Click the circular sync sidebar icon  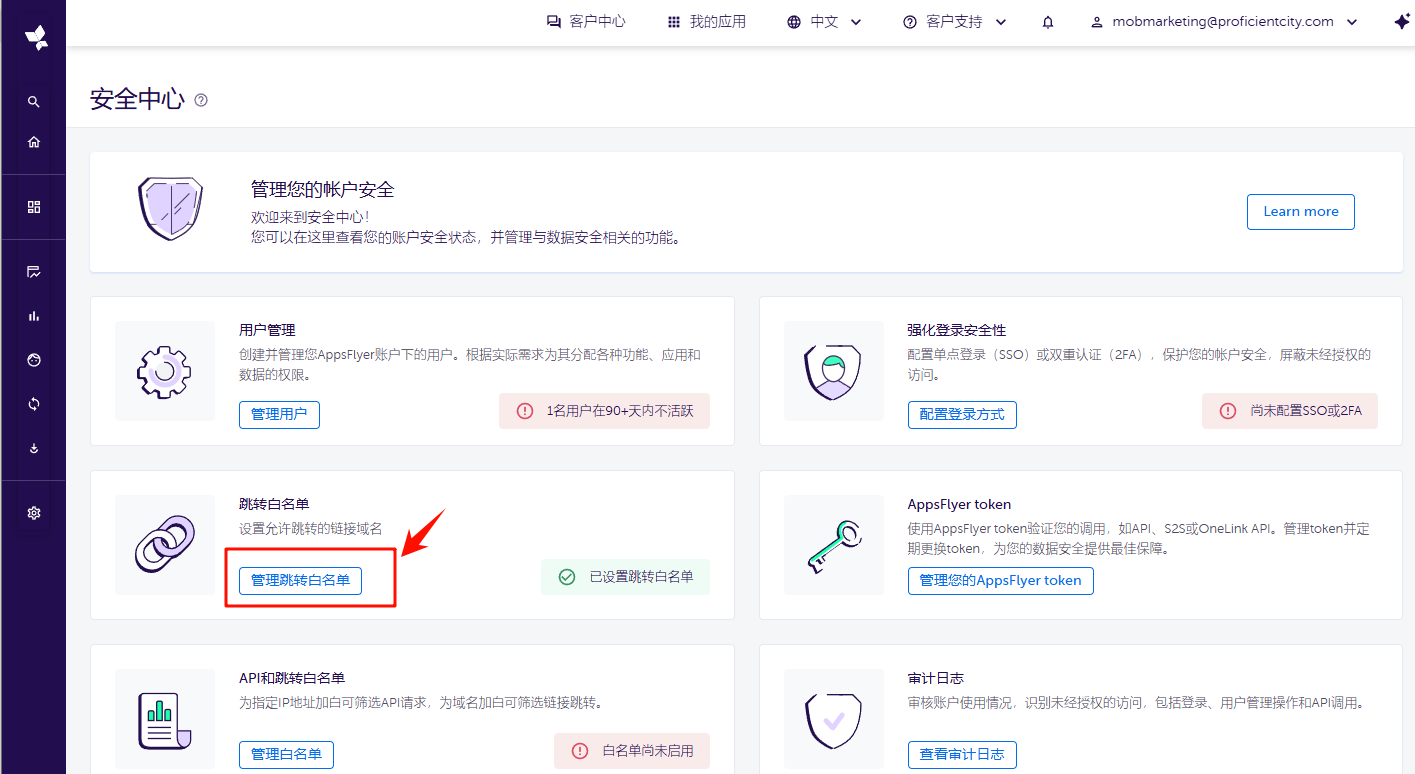point(33,404)
